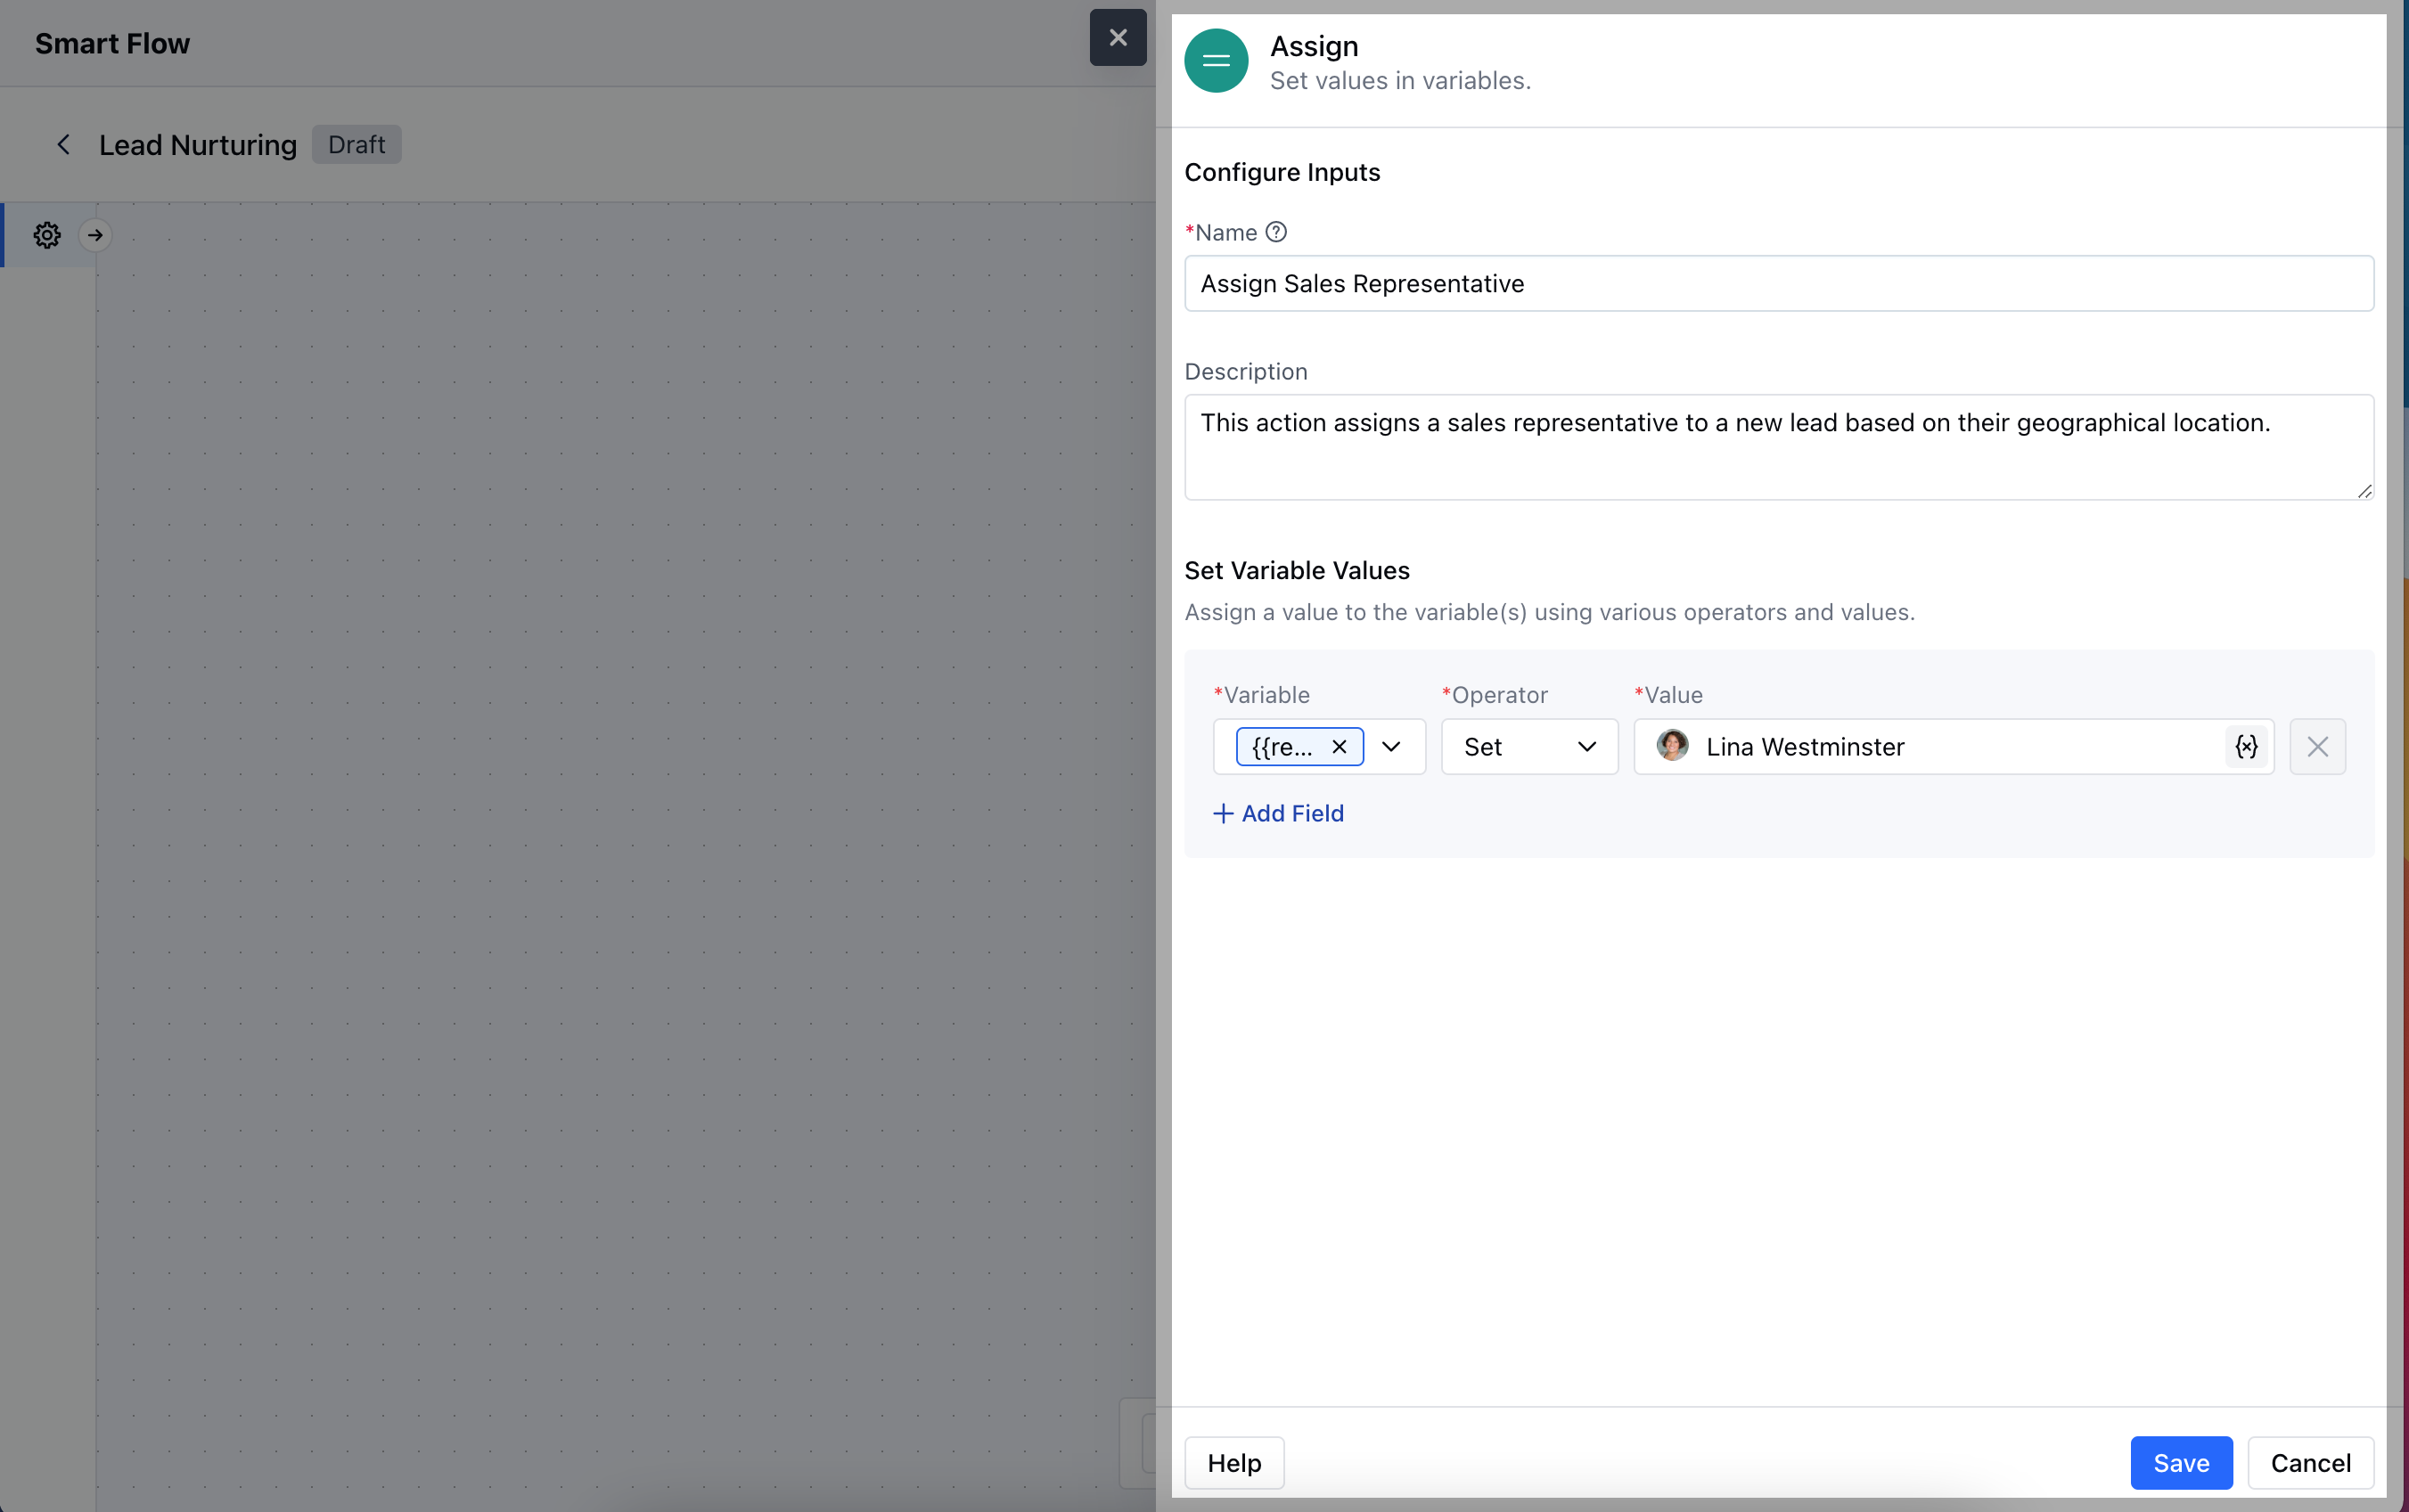The image size is (2409, 1512).
Task: Navigate back using the back arrow
Action: point(64,144)
